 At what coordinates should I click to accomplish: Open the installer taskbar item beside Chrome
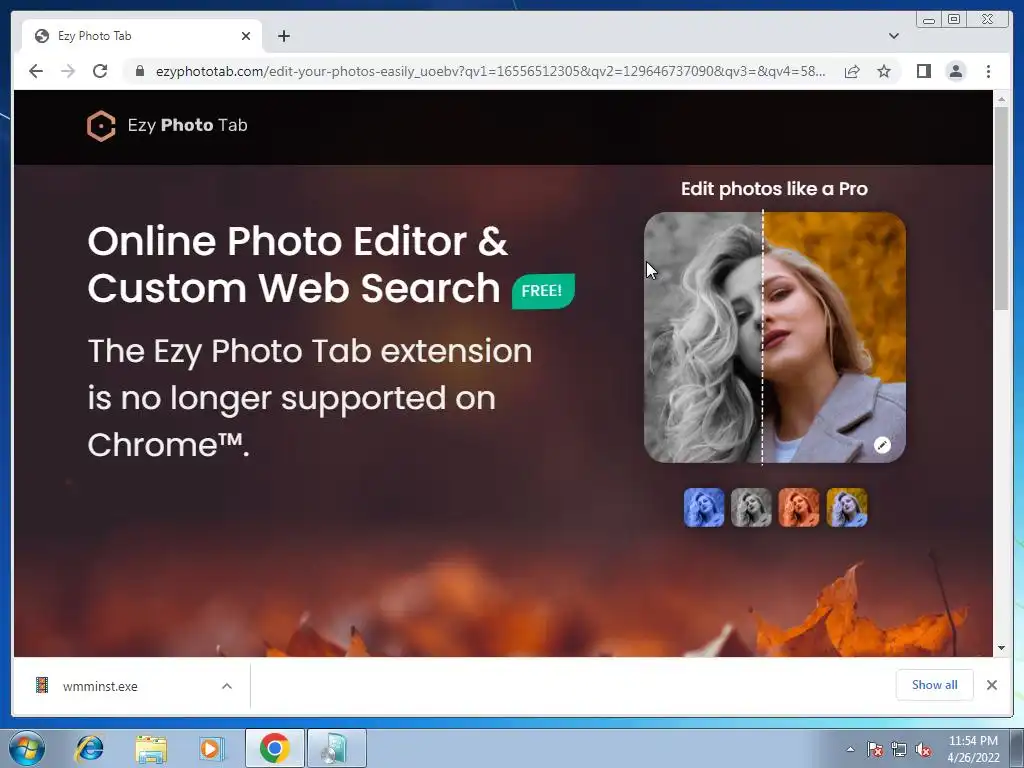pos(336,748)
